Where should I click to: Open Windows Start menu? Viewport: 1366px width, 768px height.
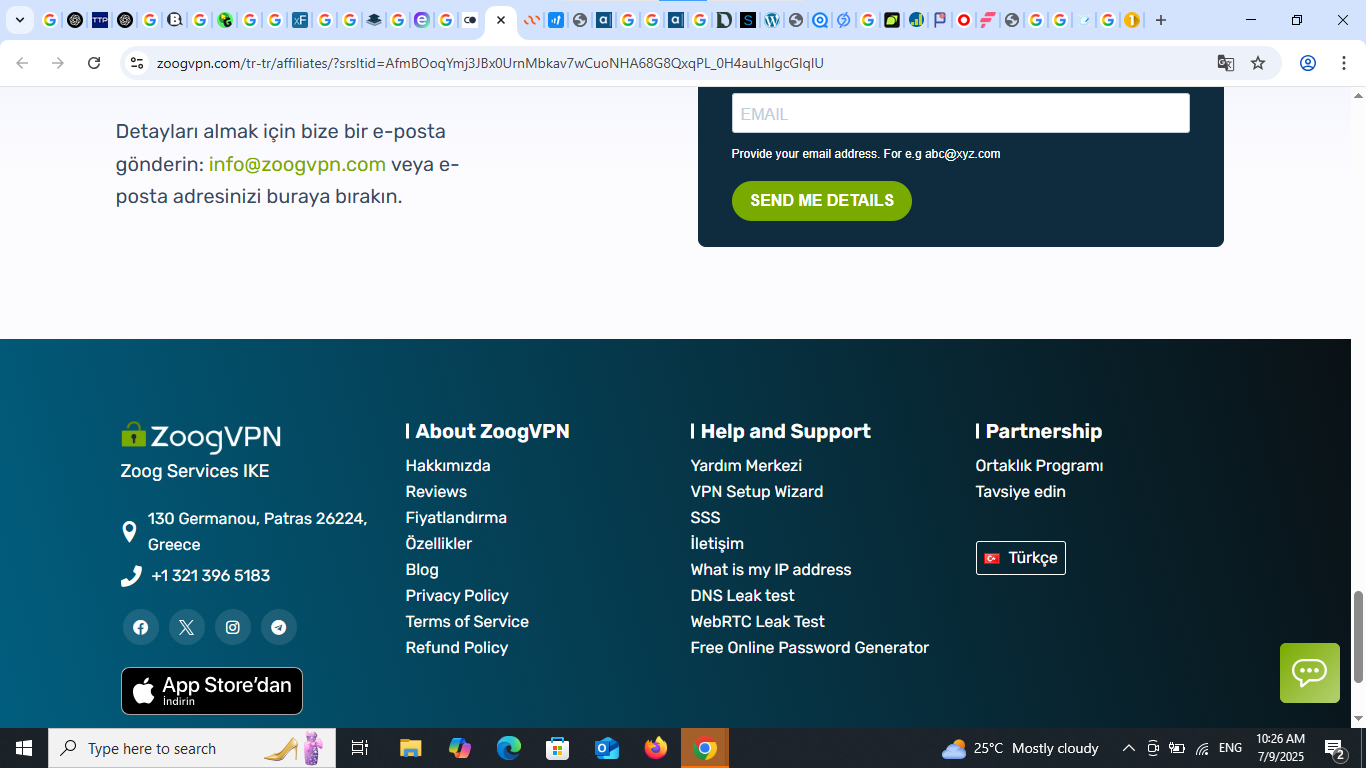23,748
